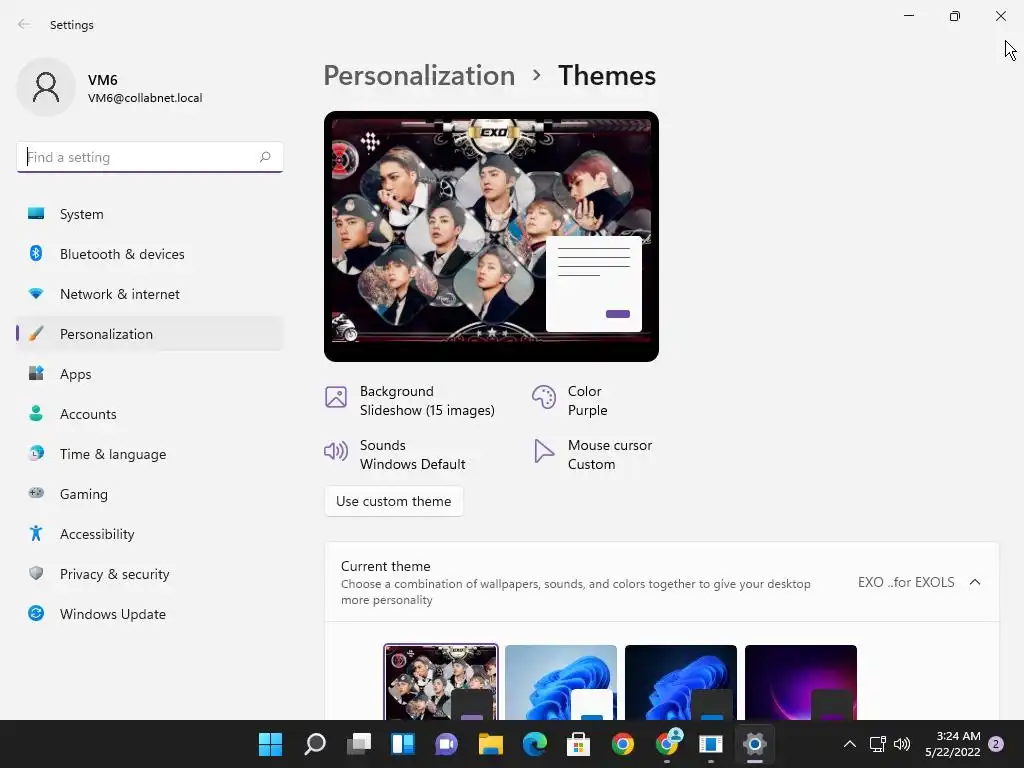Select the EXO theme thumbnail

[x=441, y=682]
